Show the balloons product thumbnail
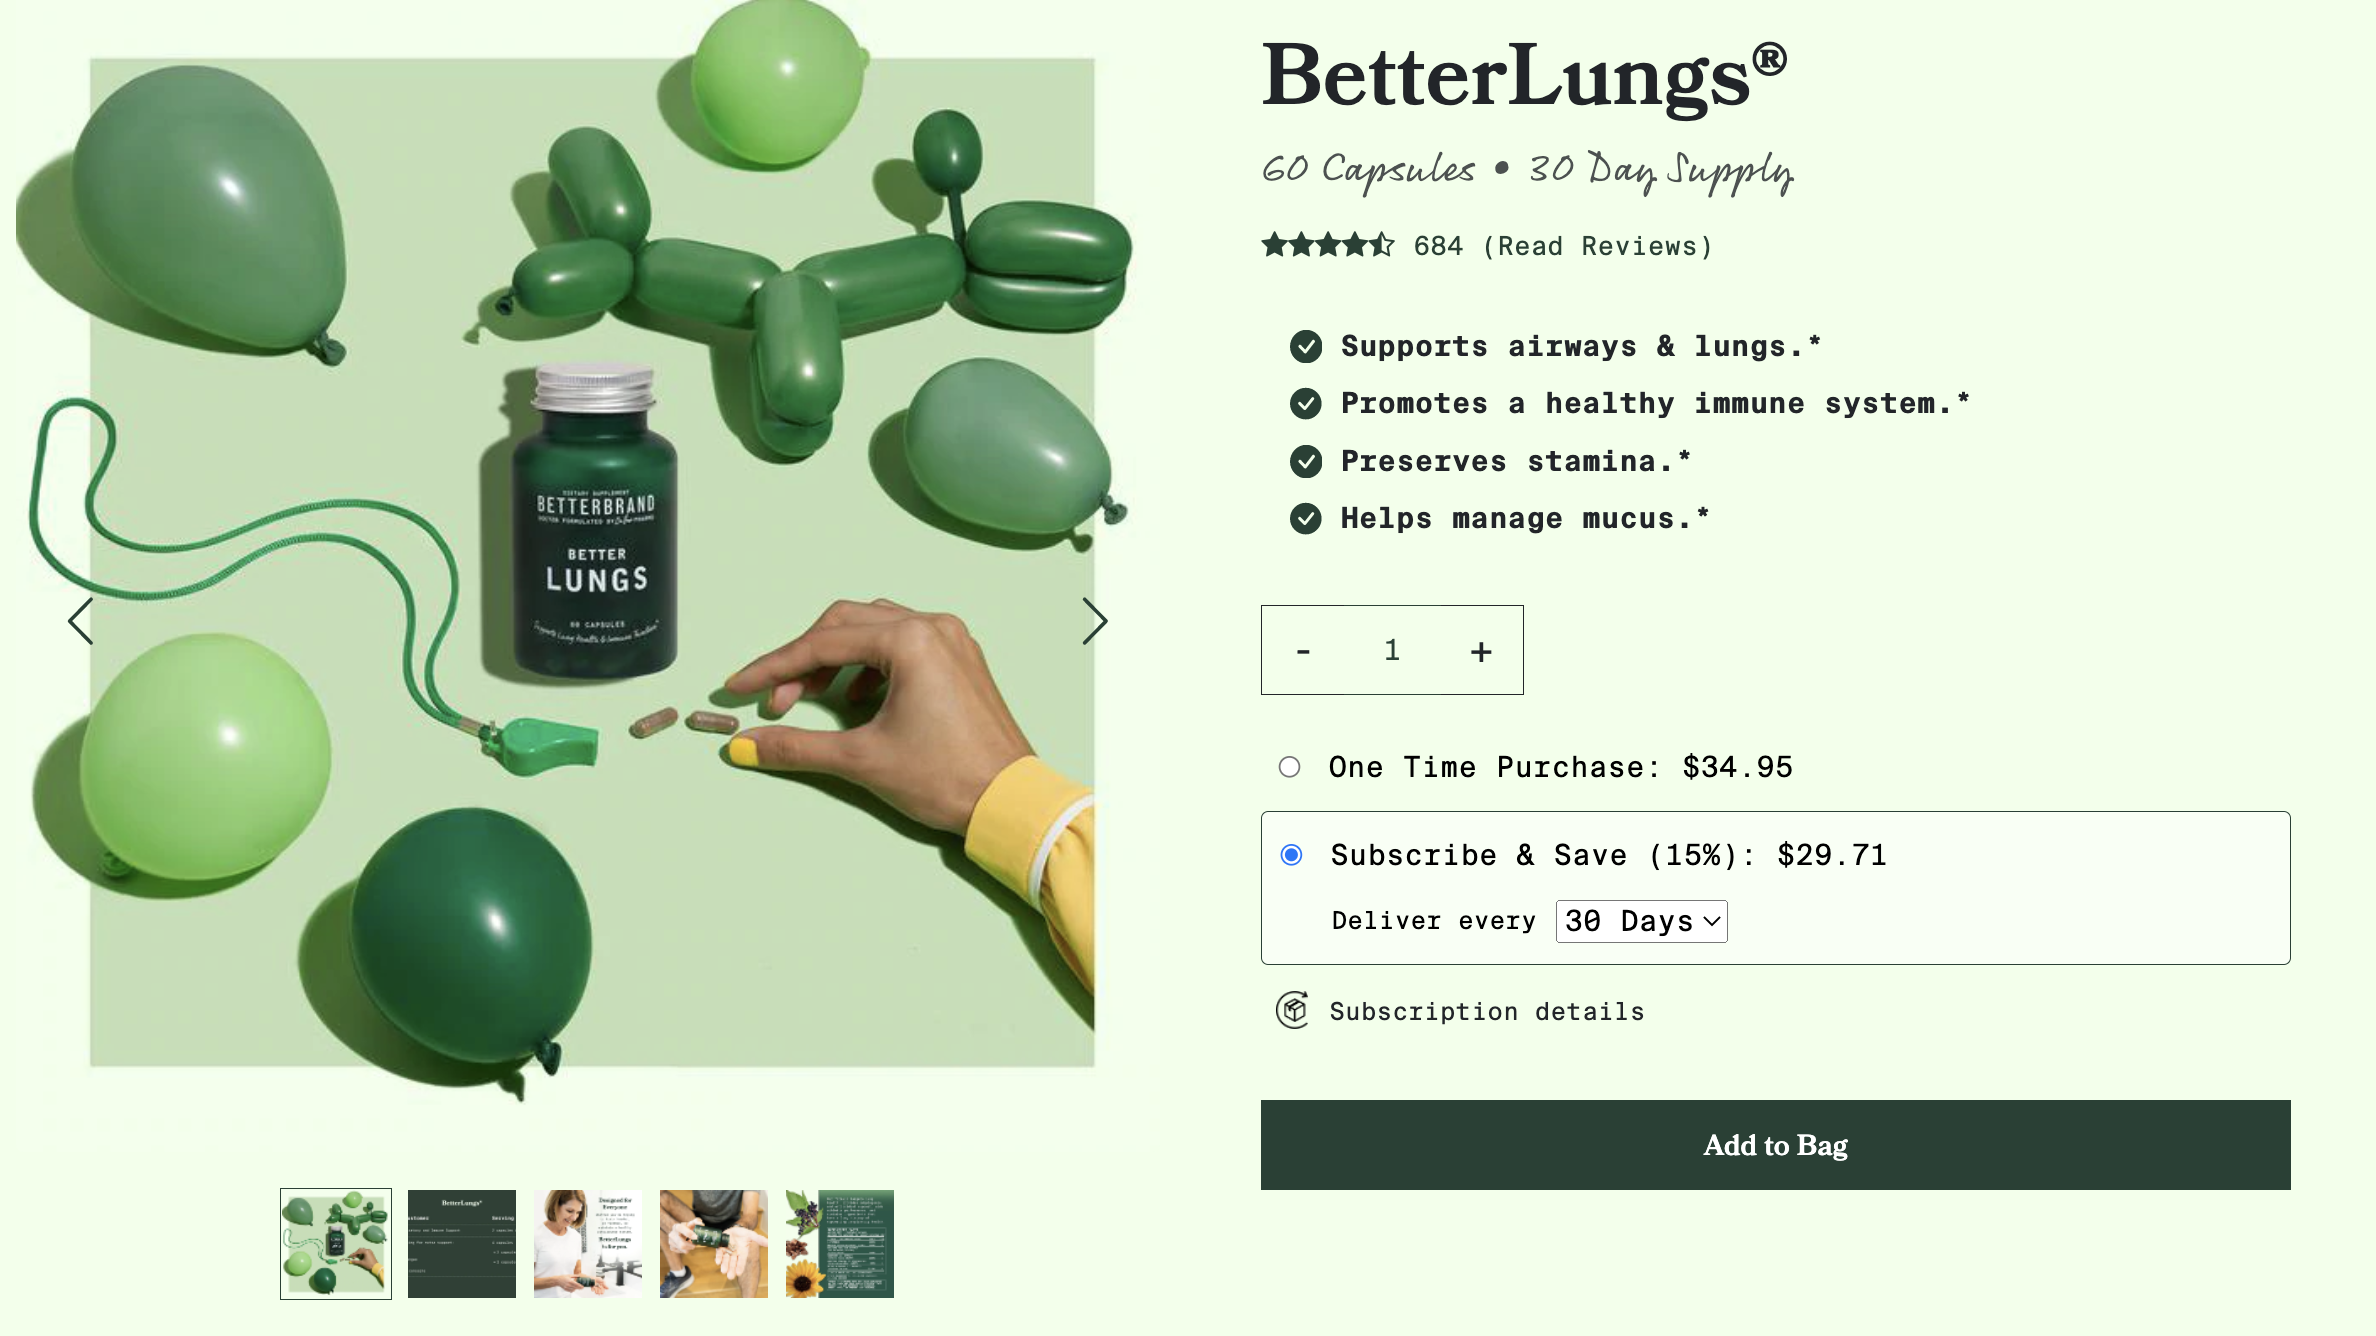The width and height of the screenshot is (2376, 1336). (x=336, y=1244)
